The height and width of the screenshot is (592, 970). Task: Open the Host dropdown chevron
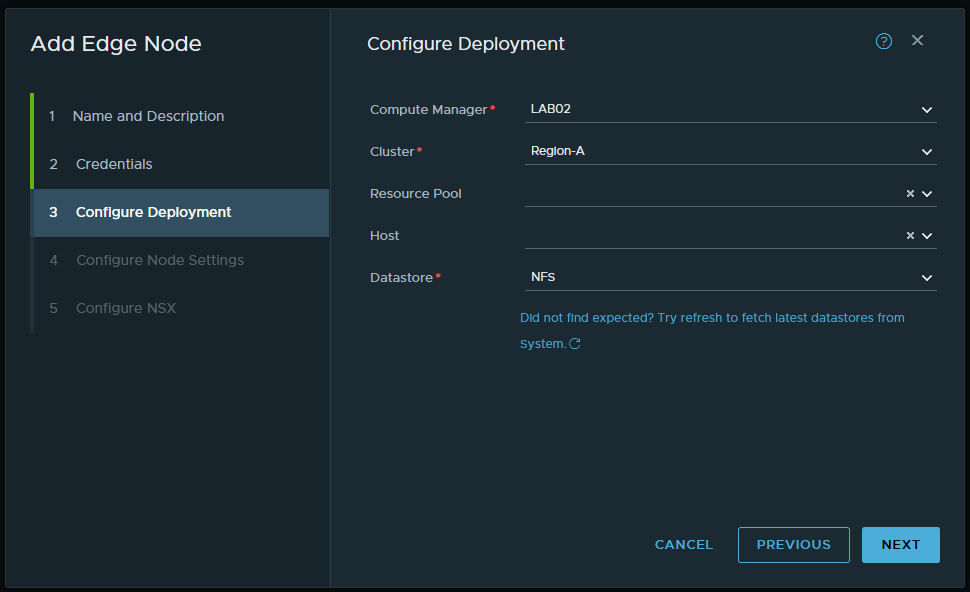click(927, 236)
